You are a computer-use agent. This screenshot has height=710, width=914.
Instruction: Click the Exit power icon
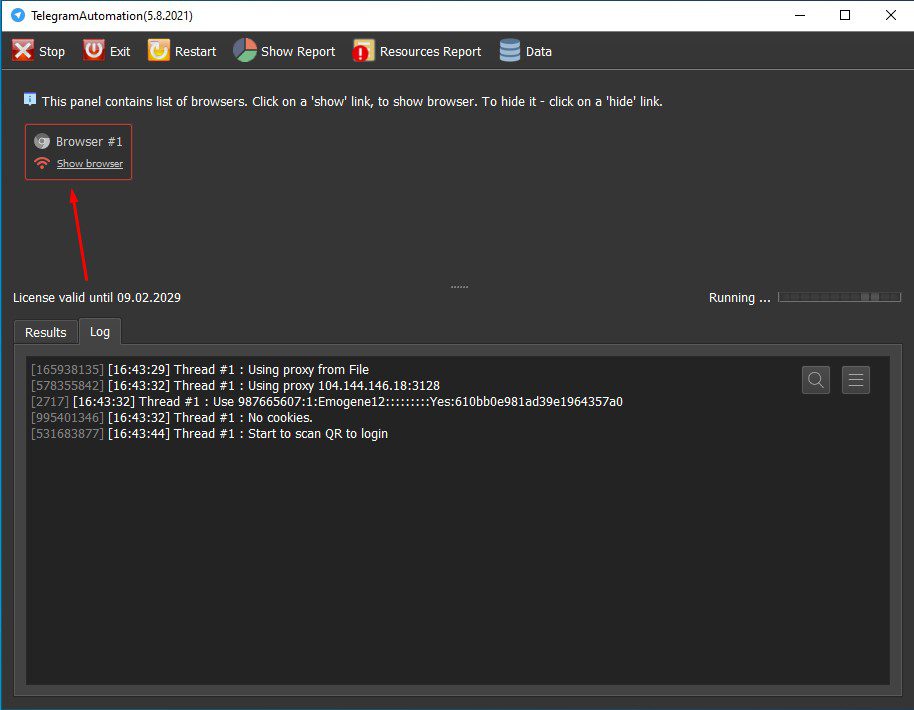93,51
